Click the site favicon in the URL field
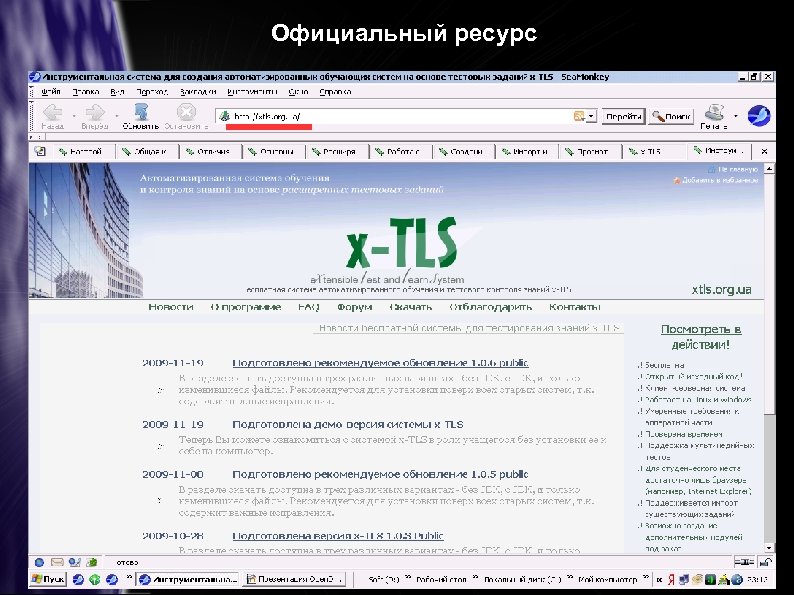794x595 pixels. [224, 116]
